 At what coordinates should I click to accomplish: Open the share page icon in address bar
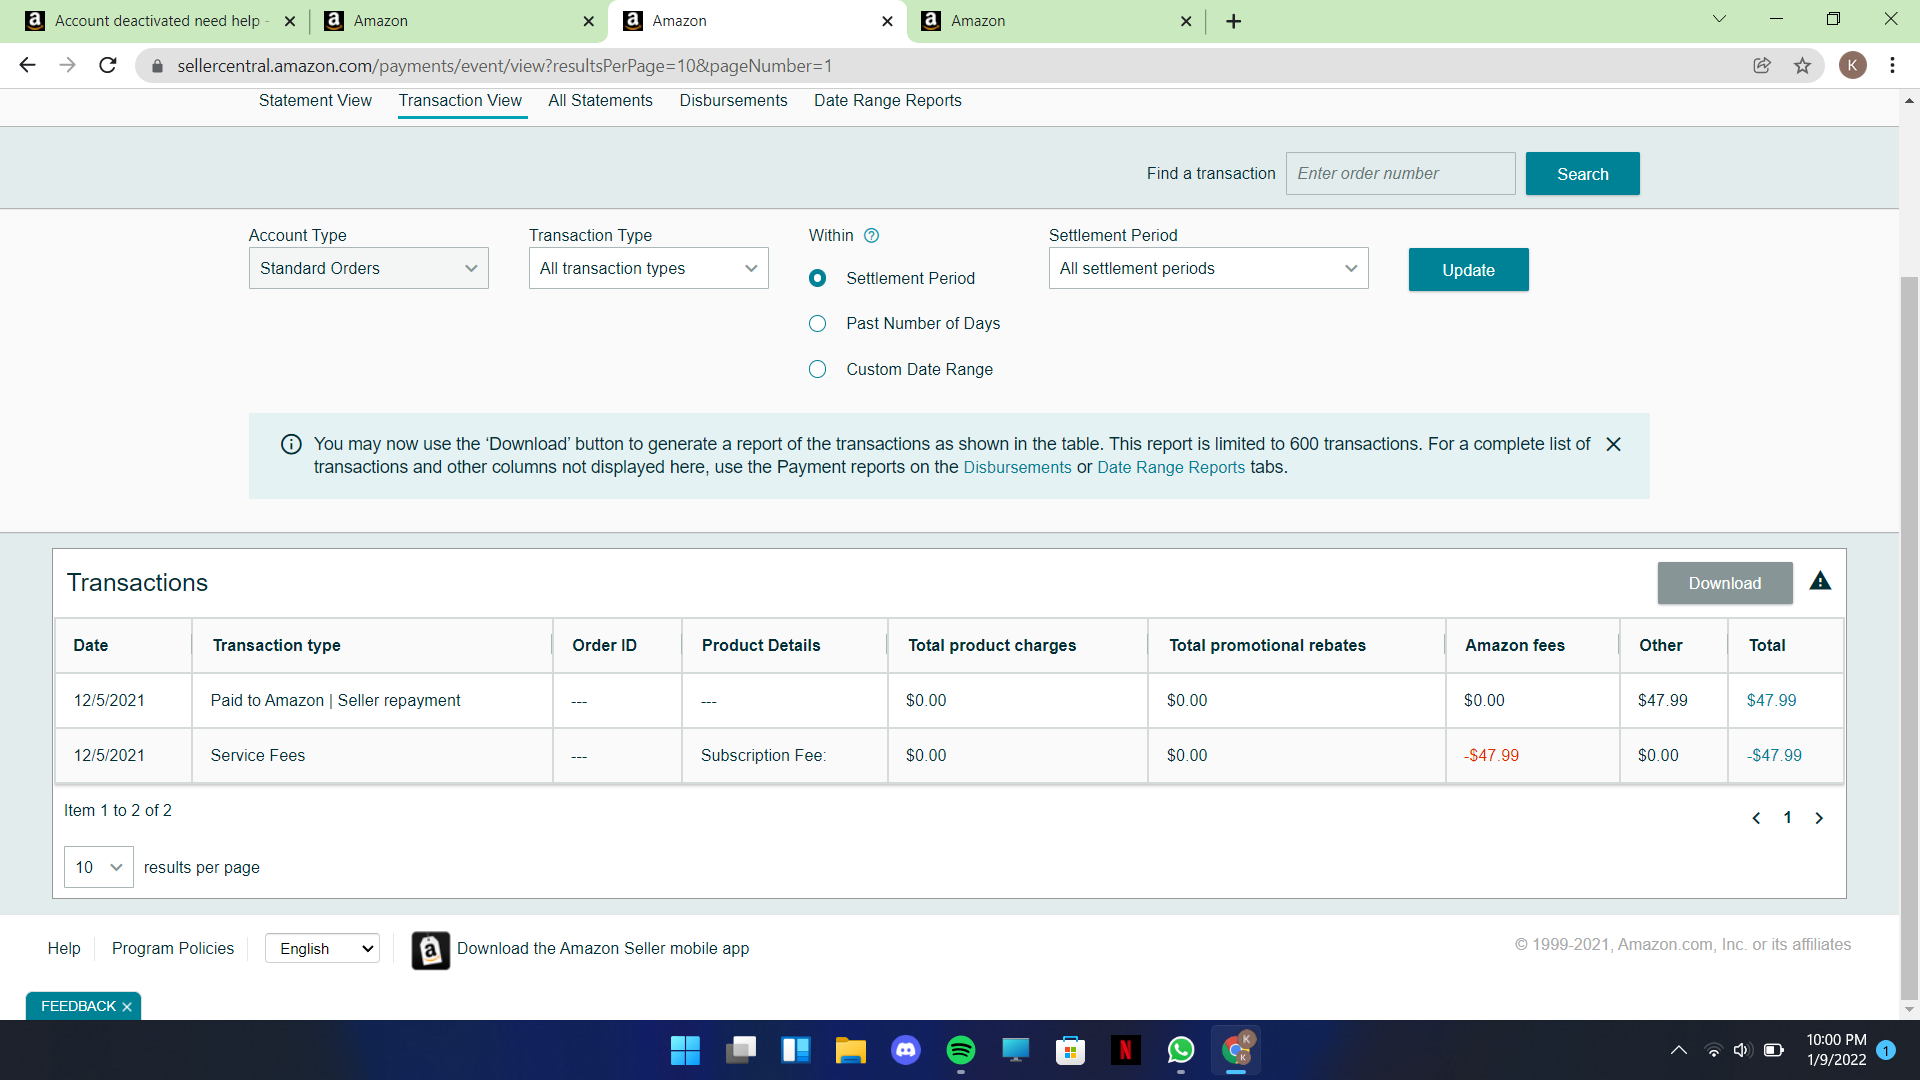pos(1762,65)
